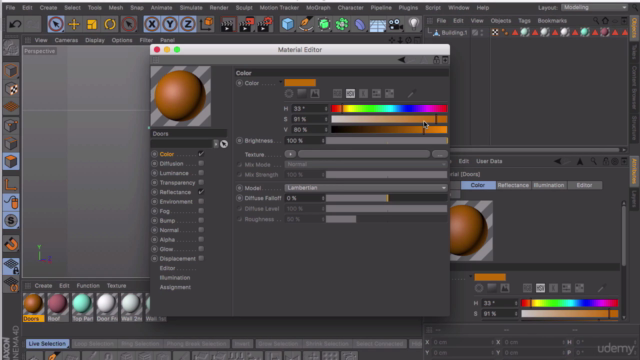This screenshot has width=640, height=360.
Task: Click the Texture browse ellipsis button
Action: point(440,154)
